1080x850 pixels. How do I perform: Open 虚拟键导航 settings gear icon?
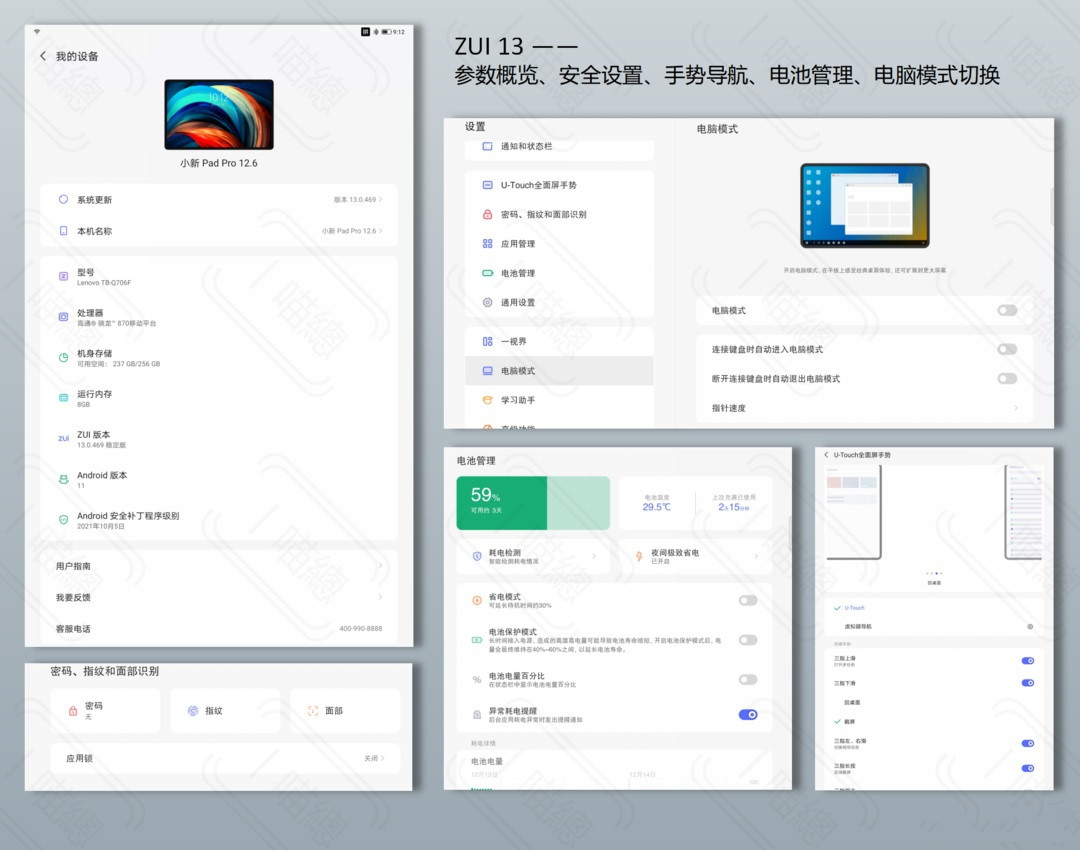pyautogui.click(x=1030, y=626)
